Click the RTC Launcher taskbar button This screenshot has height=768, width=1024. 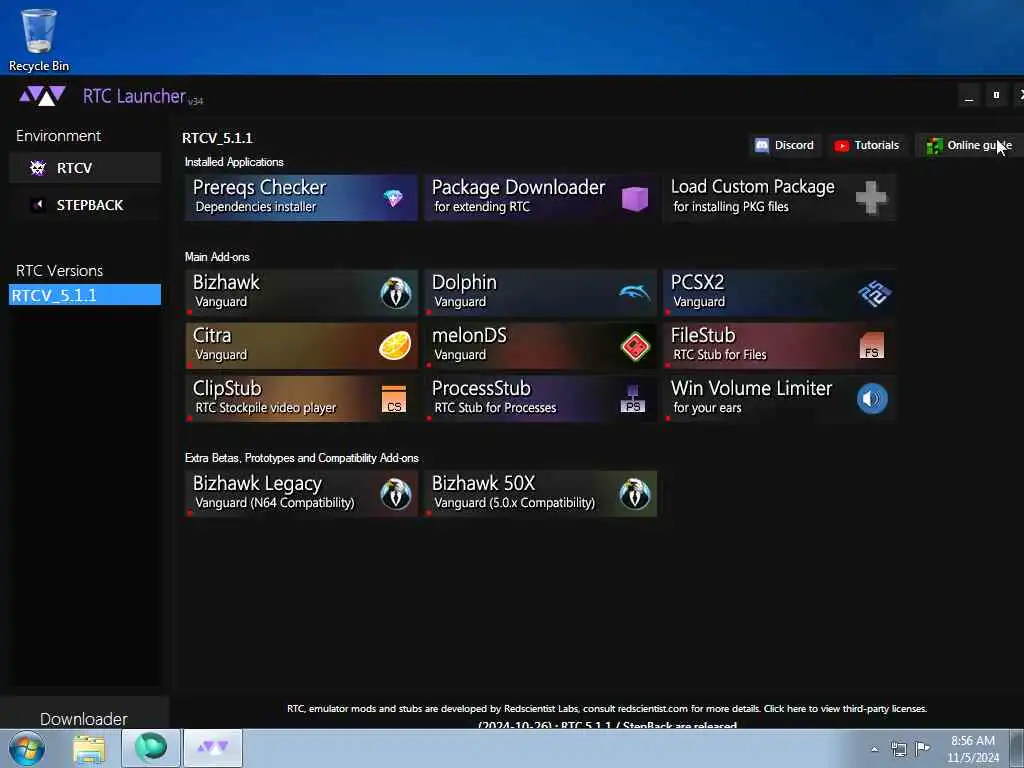tap(213, 748)
